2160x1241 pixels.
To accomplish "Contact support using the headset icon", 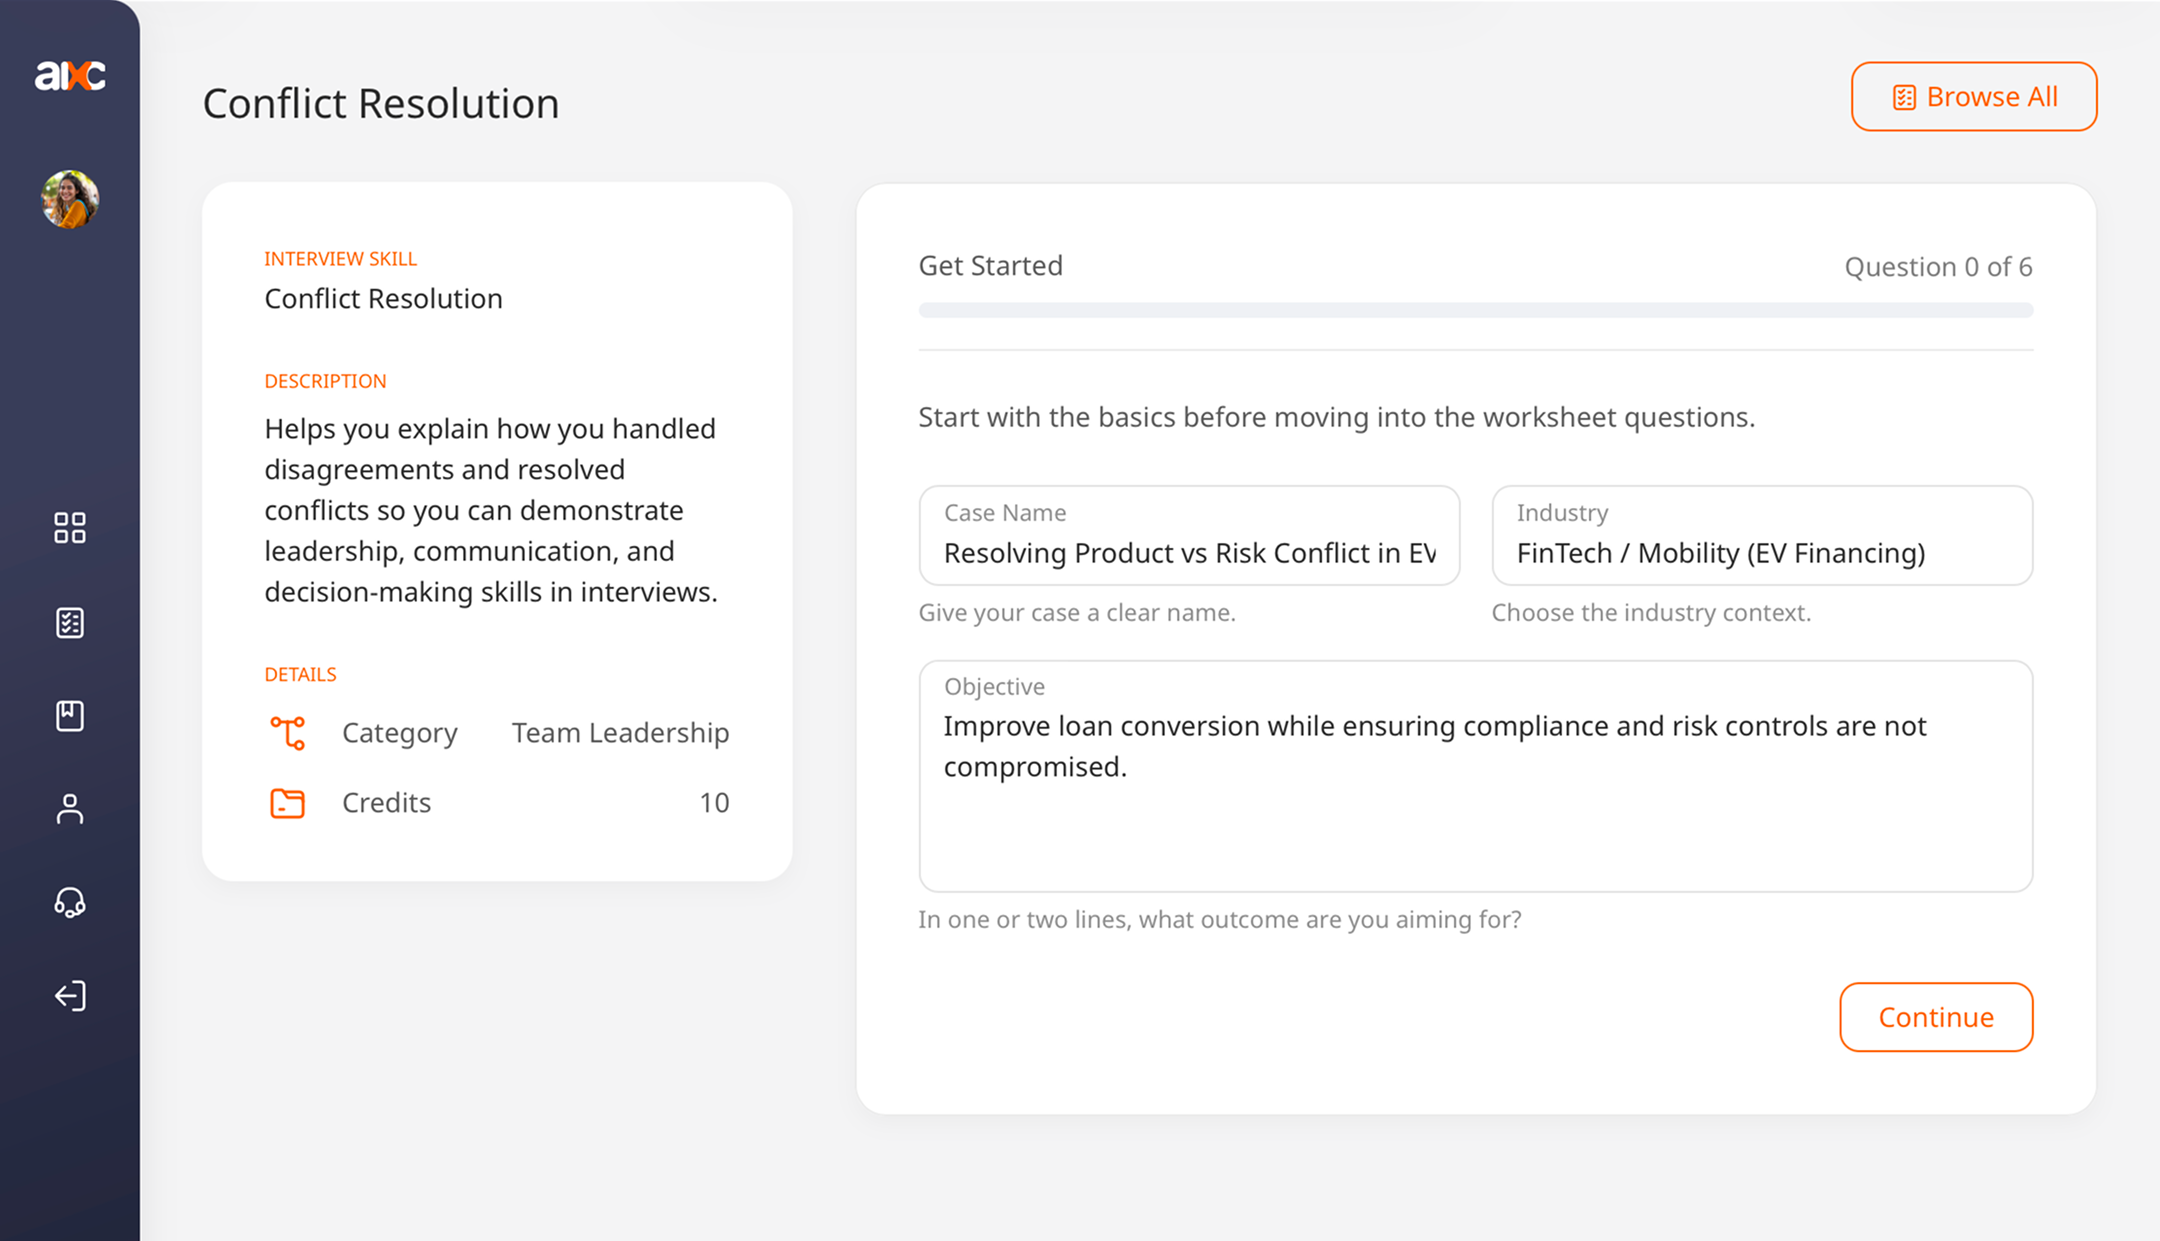I will coord(69,903).
